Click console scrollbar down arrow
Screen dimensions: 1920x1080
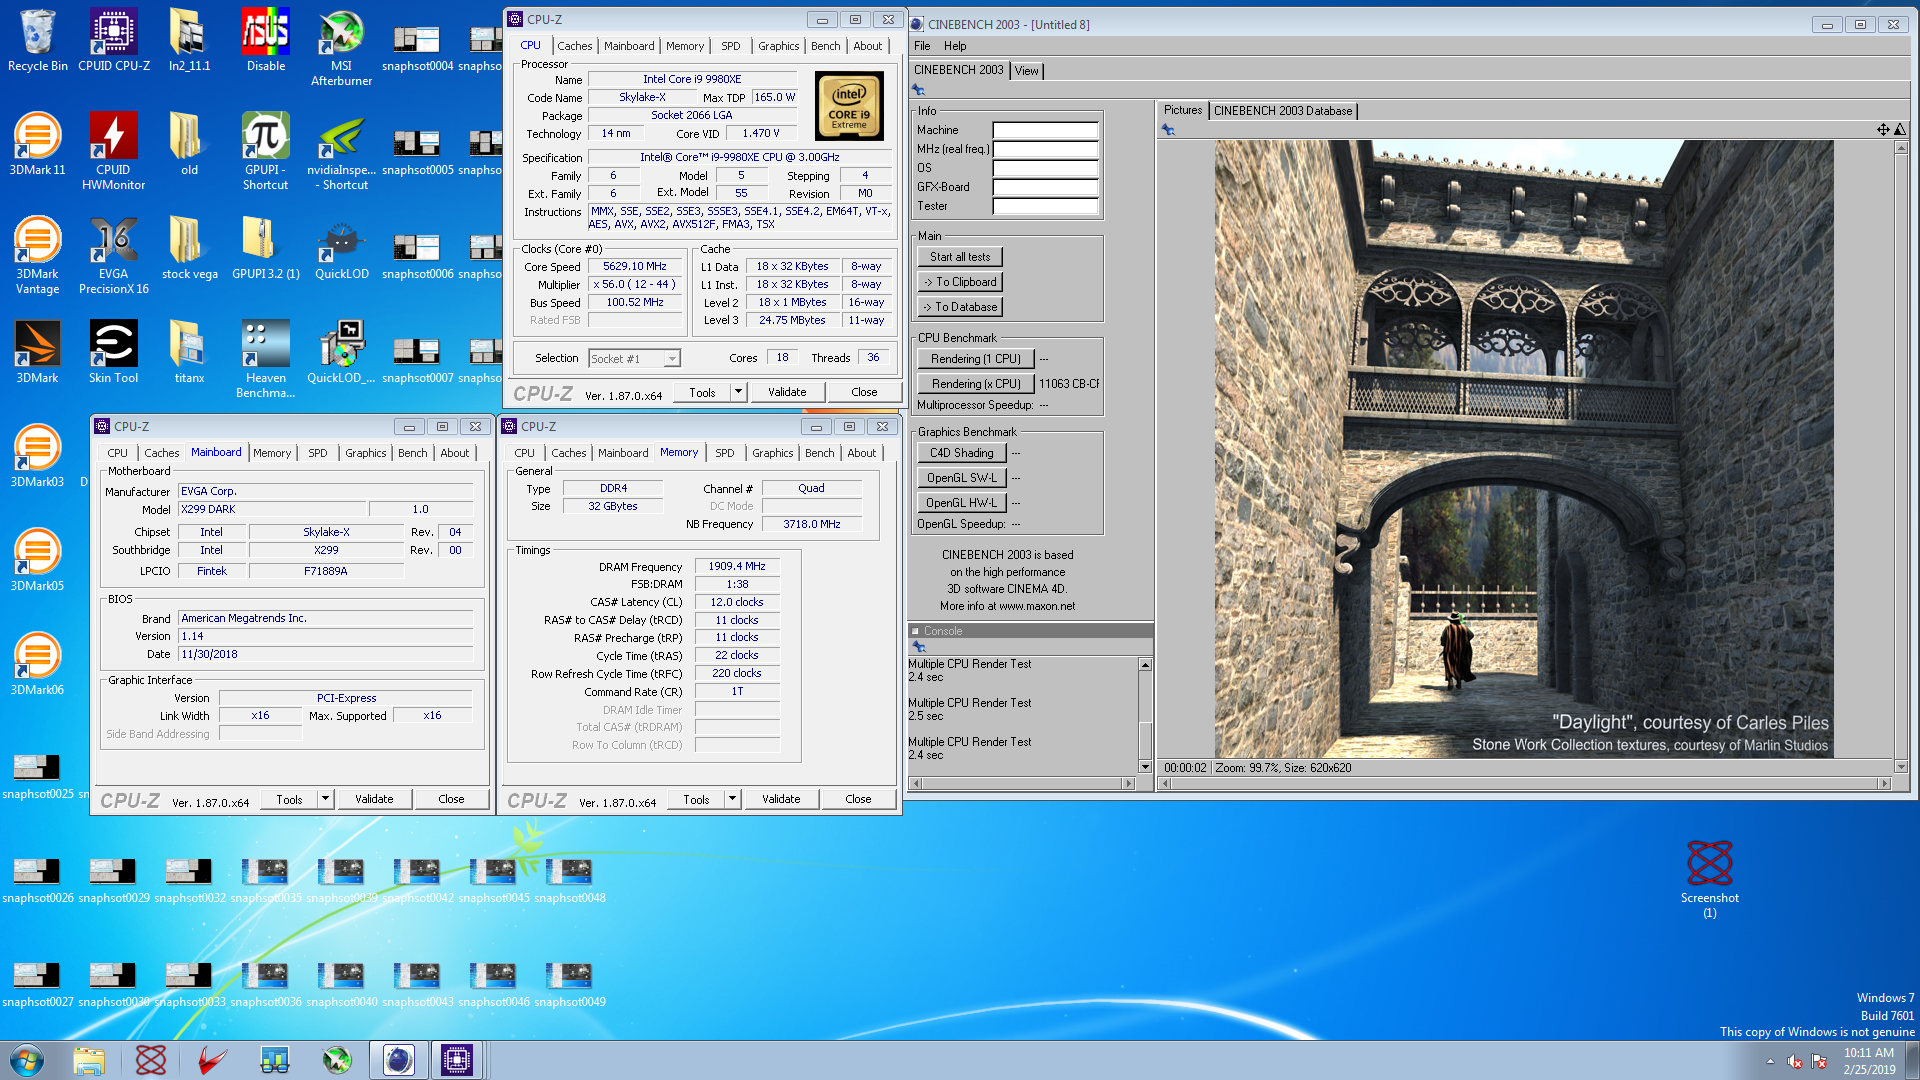pos(1145,767)
